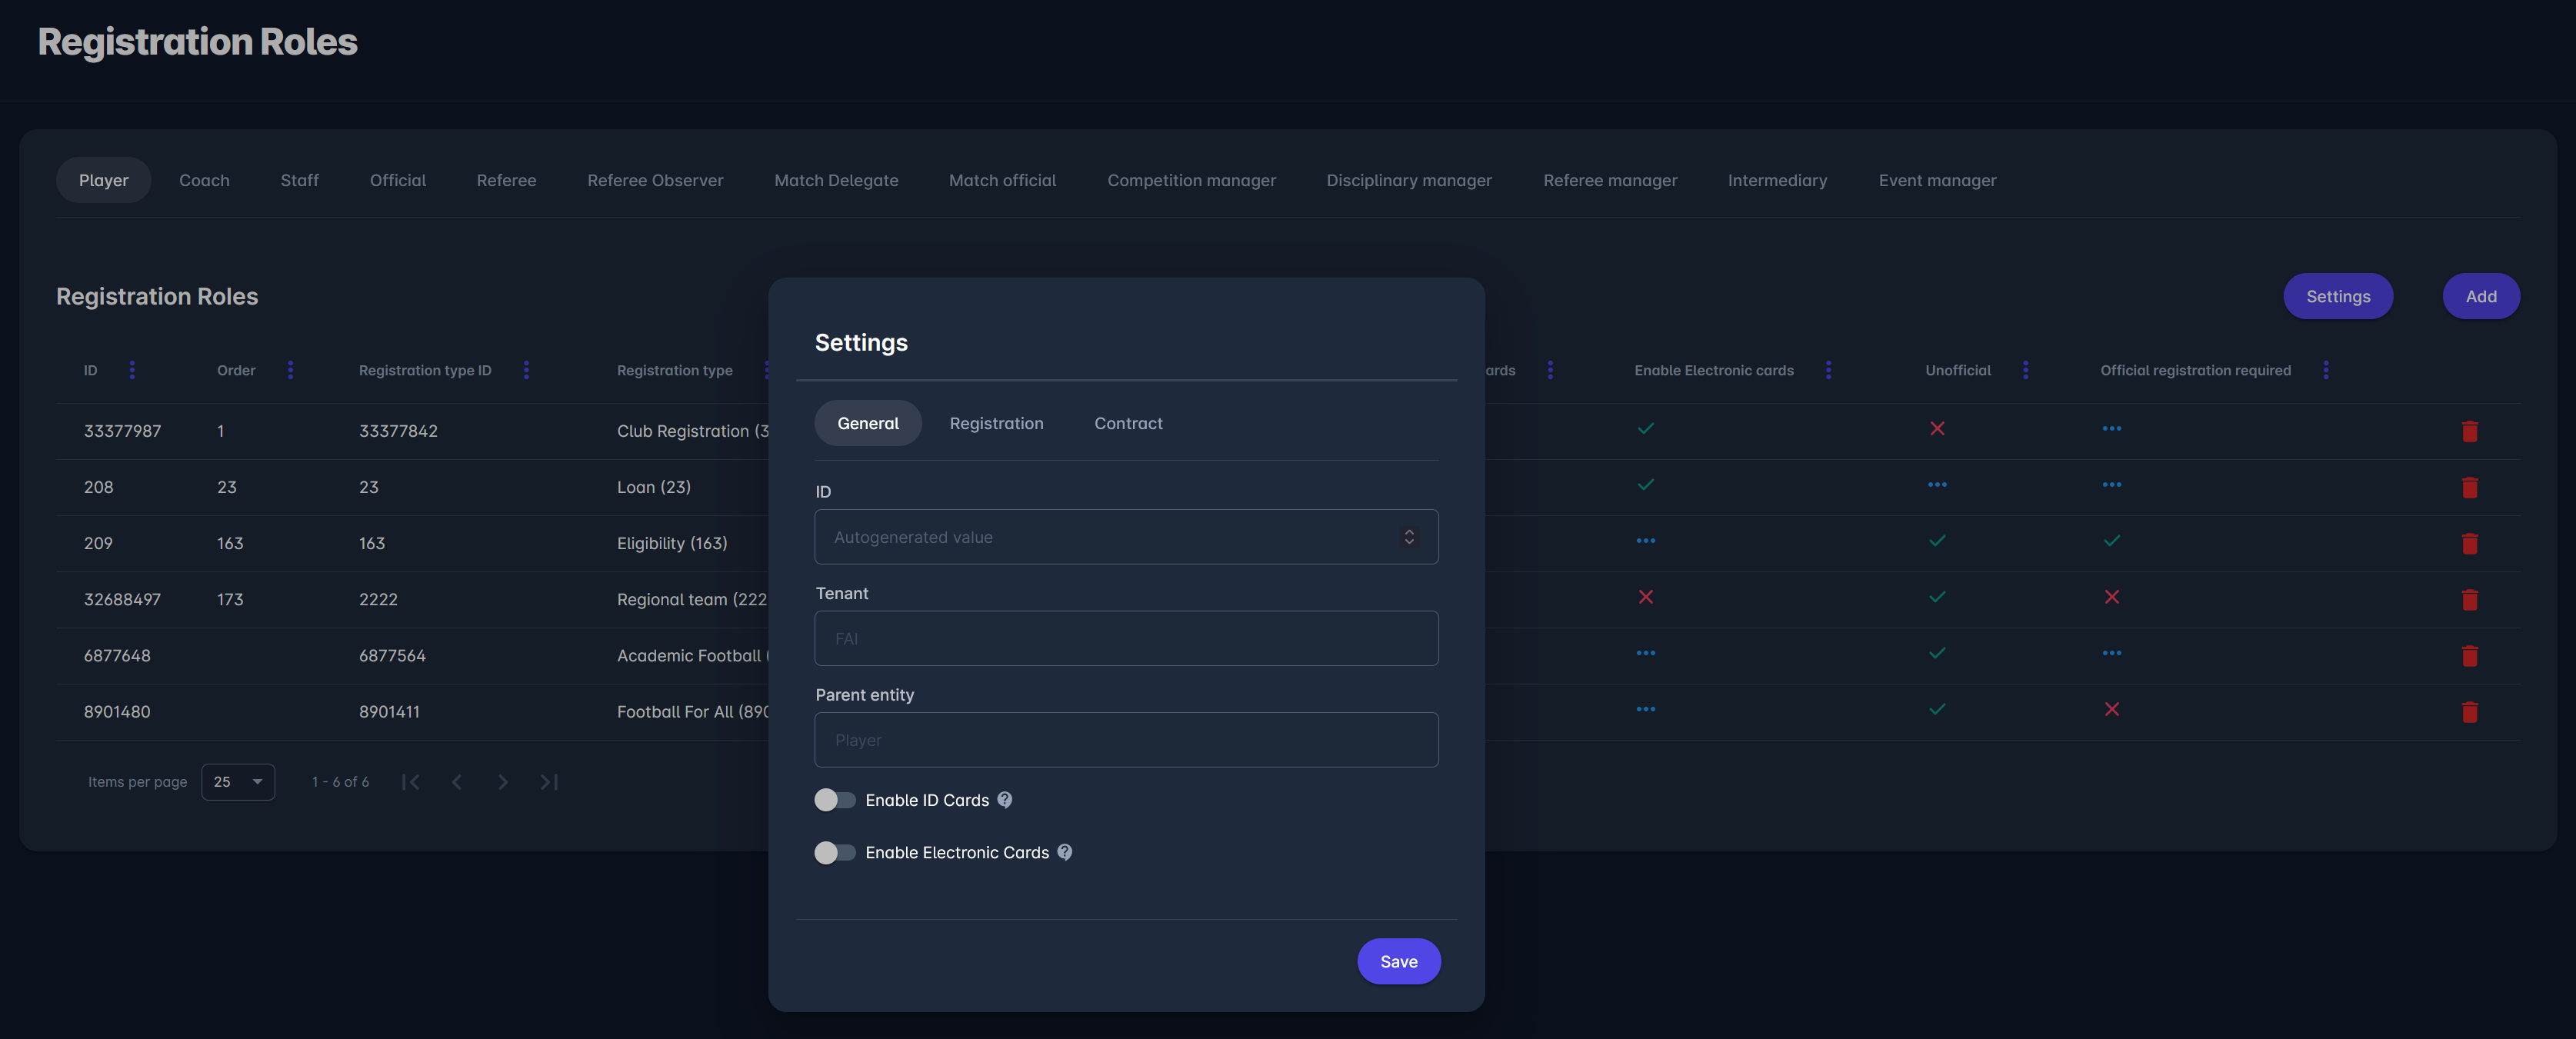Click inside the Tenant input field
Image resolution: width=2576 pixels, height=1039 pixels.
coord(1126,638)
